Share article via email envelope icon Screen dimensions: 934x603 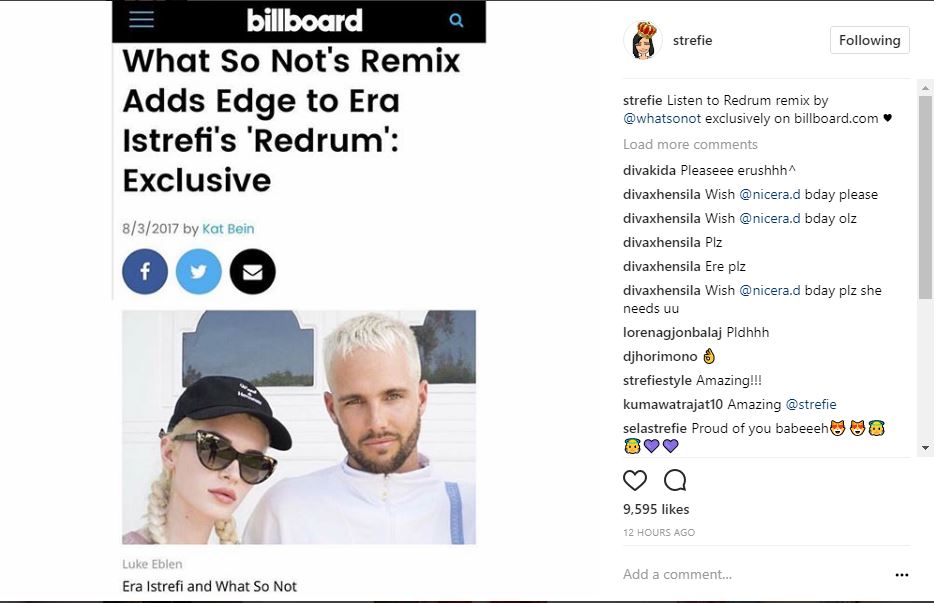click(253, 272)
